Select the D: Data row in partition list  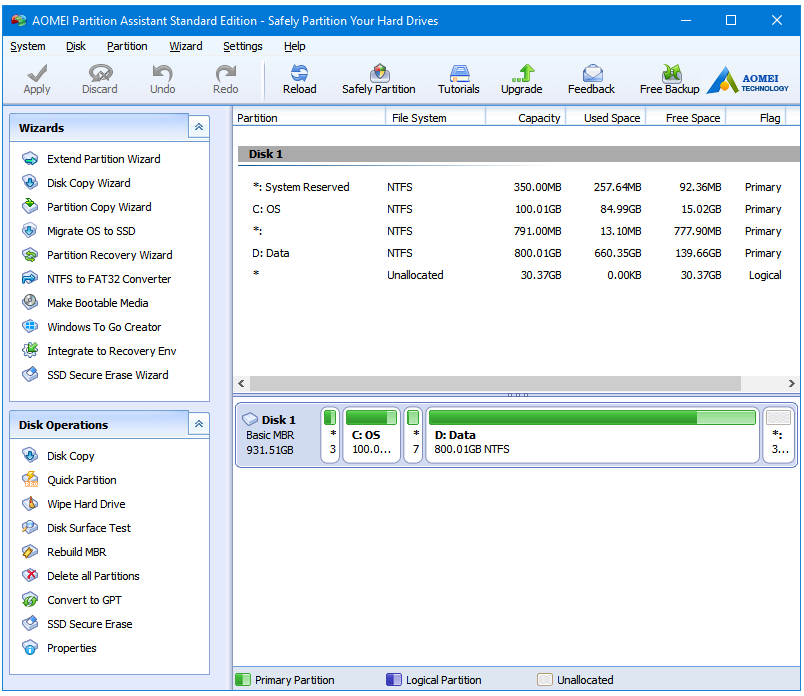(x=517, y=253)
